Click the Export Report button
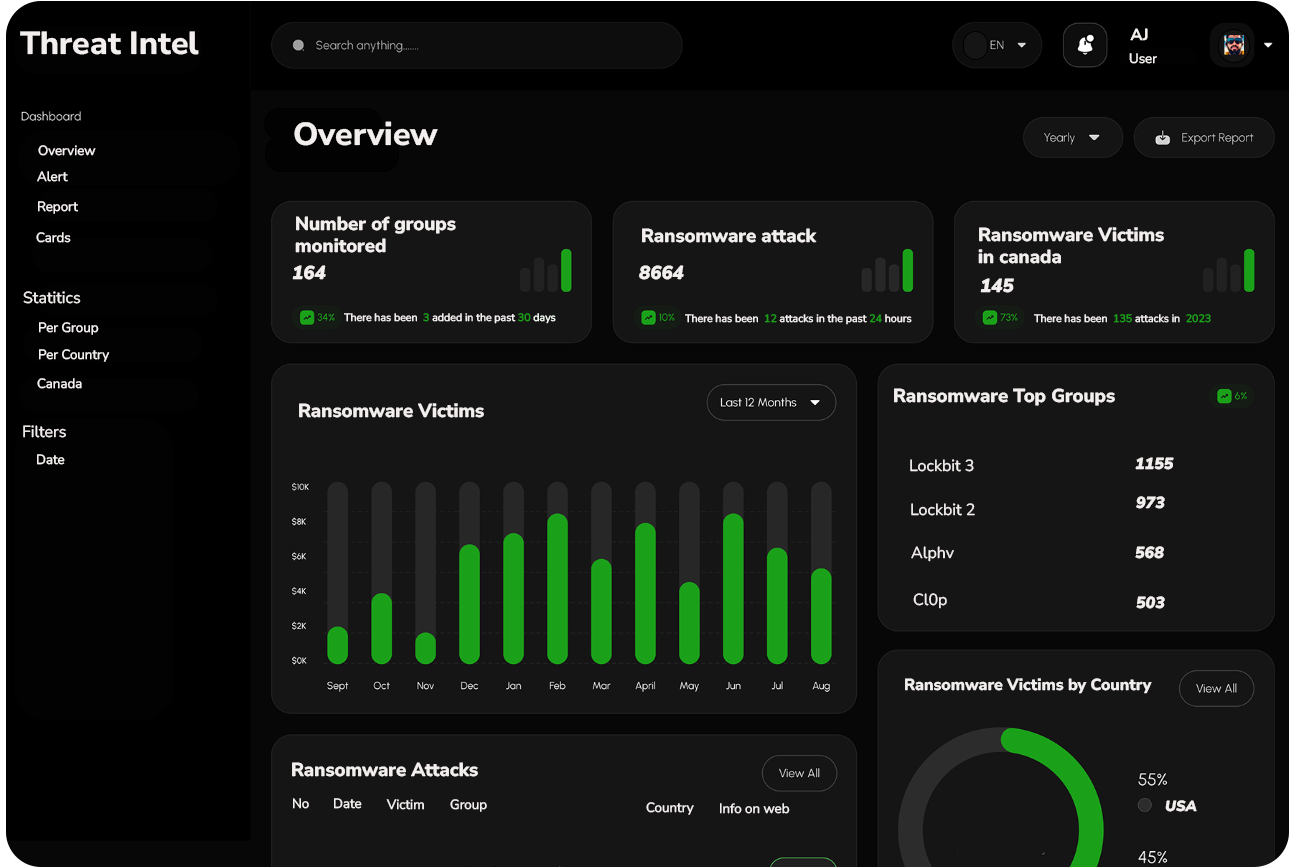Screen dimensions: 1298x867 click(x=1204, y=138)
